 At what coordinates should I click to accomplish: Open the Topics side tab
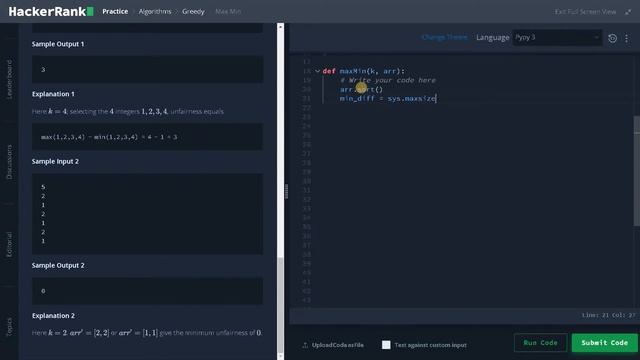[9, 327]
